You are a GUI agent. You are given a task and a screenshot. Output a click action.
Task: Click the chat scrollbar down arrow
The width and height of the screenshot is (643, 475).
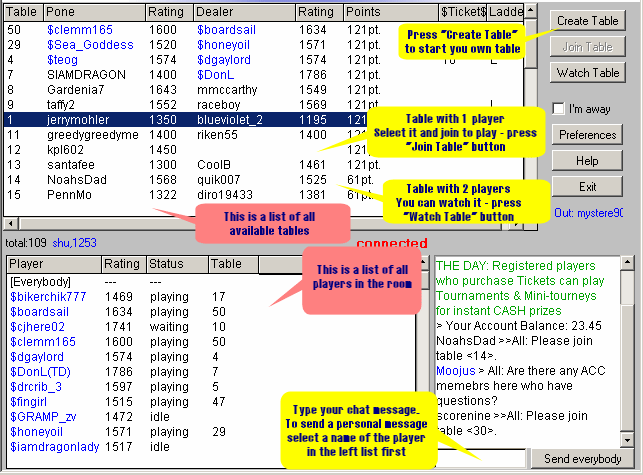[x=627, y=441]
